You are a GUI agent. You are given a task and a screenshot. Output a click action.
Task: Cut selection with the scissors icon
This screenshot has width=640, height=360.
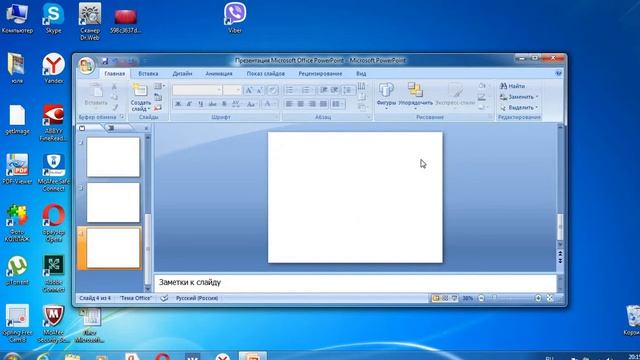(x=115, y=87)
